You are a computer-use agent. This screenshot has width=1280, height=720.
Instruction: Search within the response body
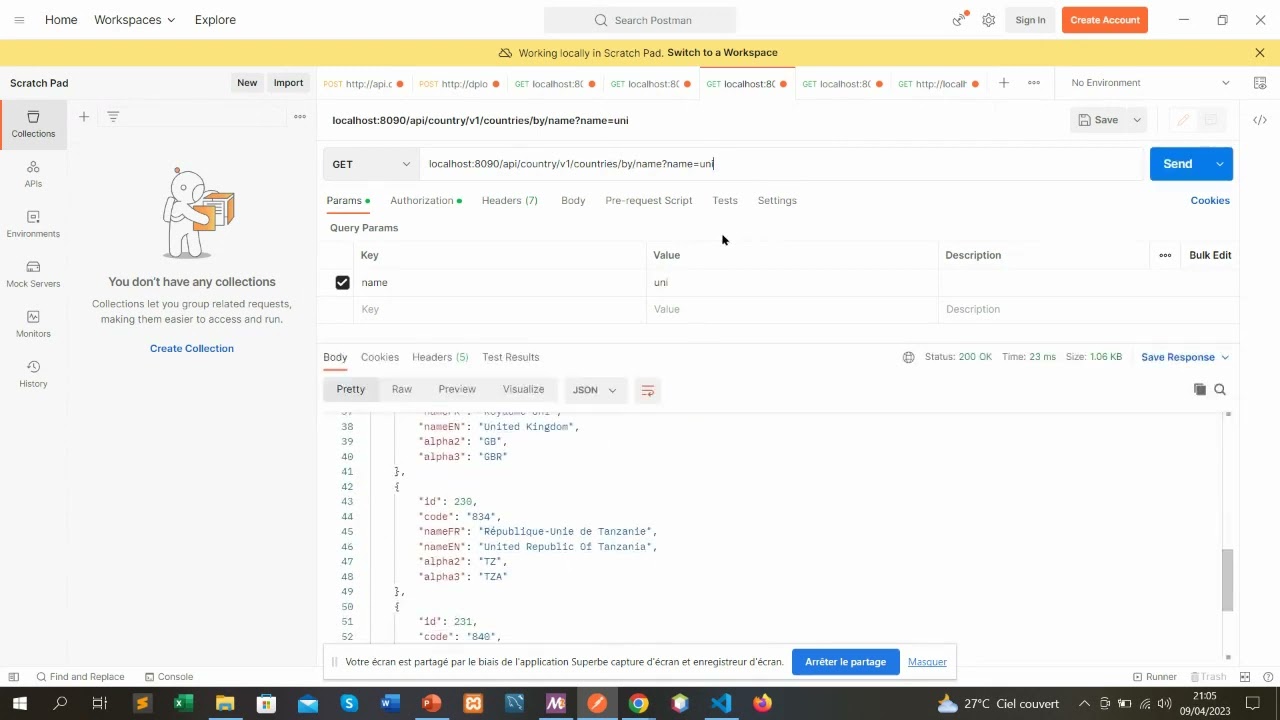[1220, 389]
